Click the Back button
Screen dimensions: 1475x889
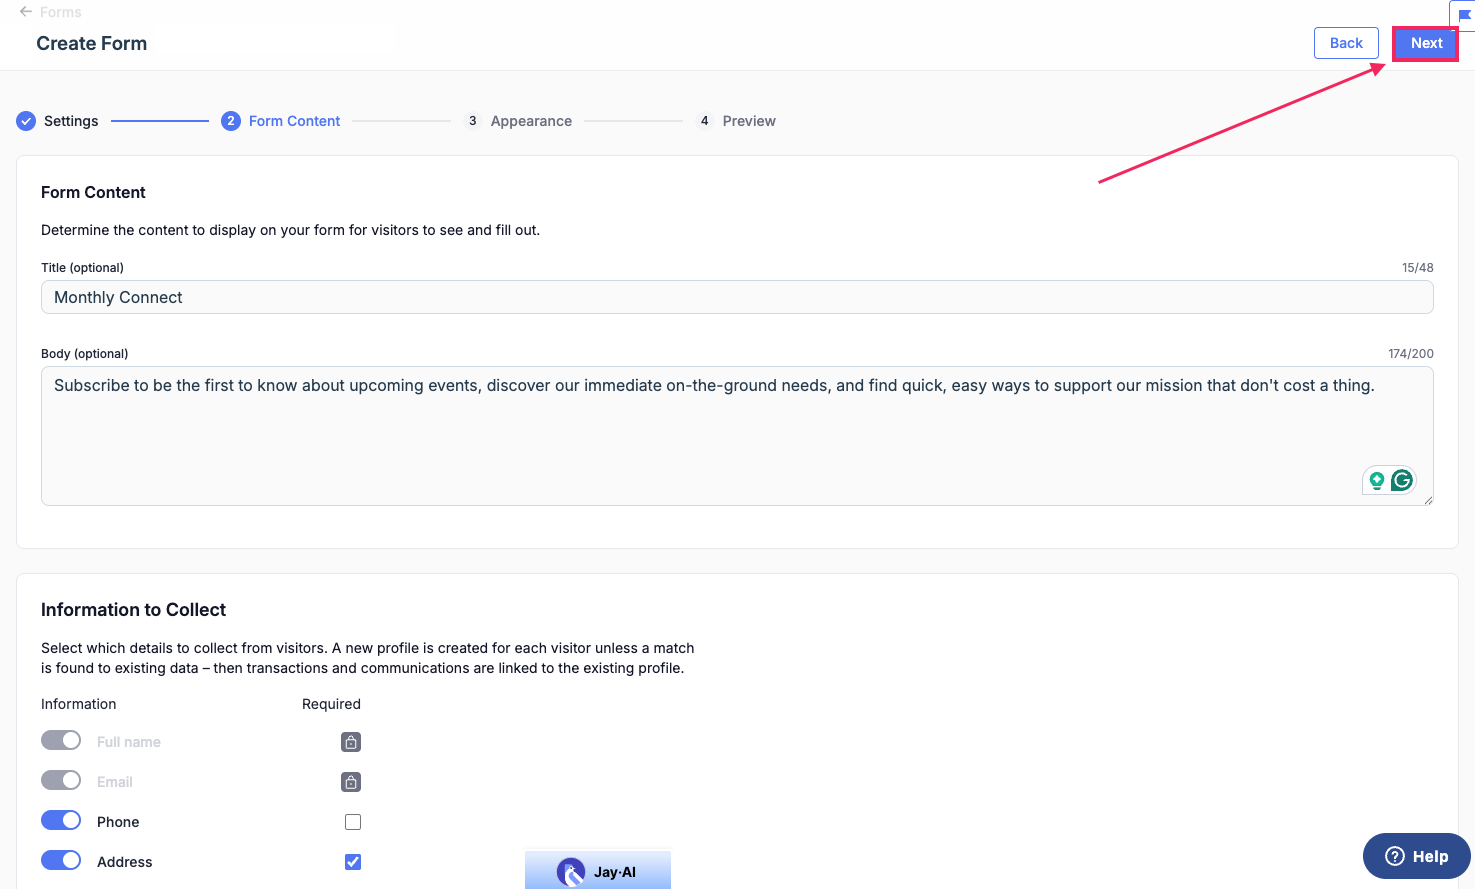[x=1346, y=43]
